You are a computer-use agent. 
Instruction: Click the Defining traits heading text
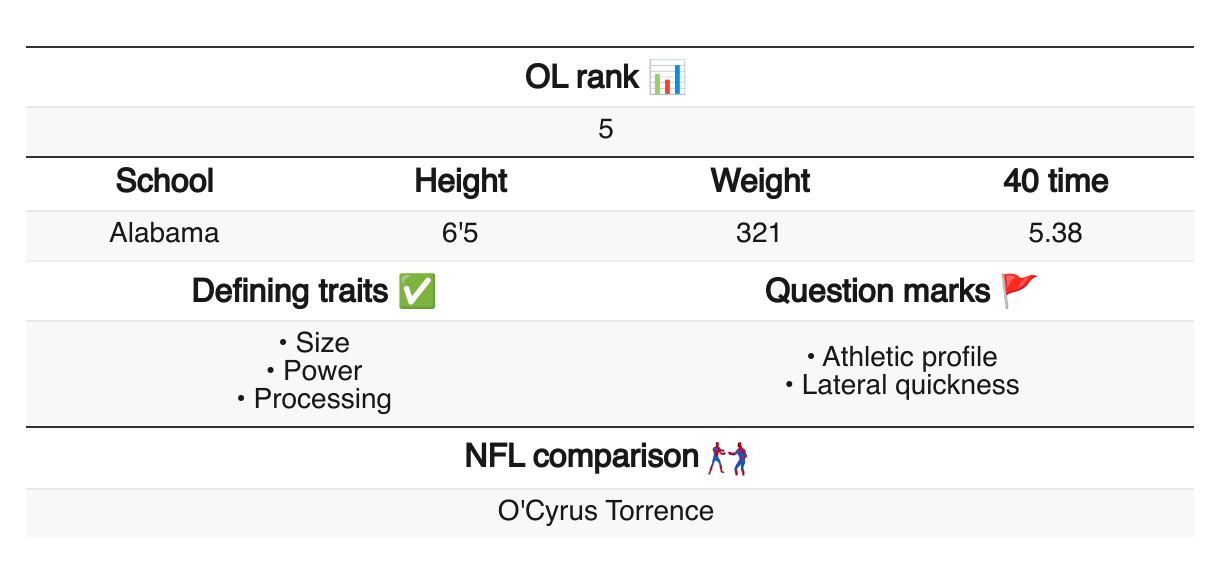pos(290,291)
